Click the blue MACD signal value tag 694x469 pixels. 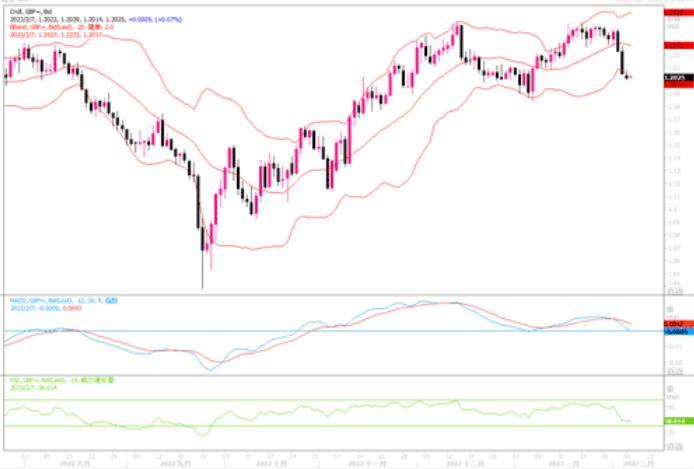pos(675,331)
